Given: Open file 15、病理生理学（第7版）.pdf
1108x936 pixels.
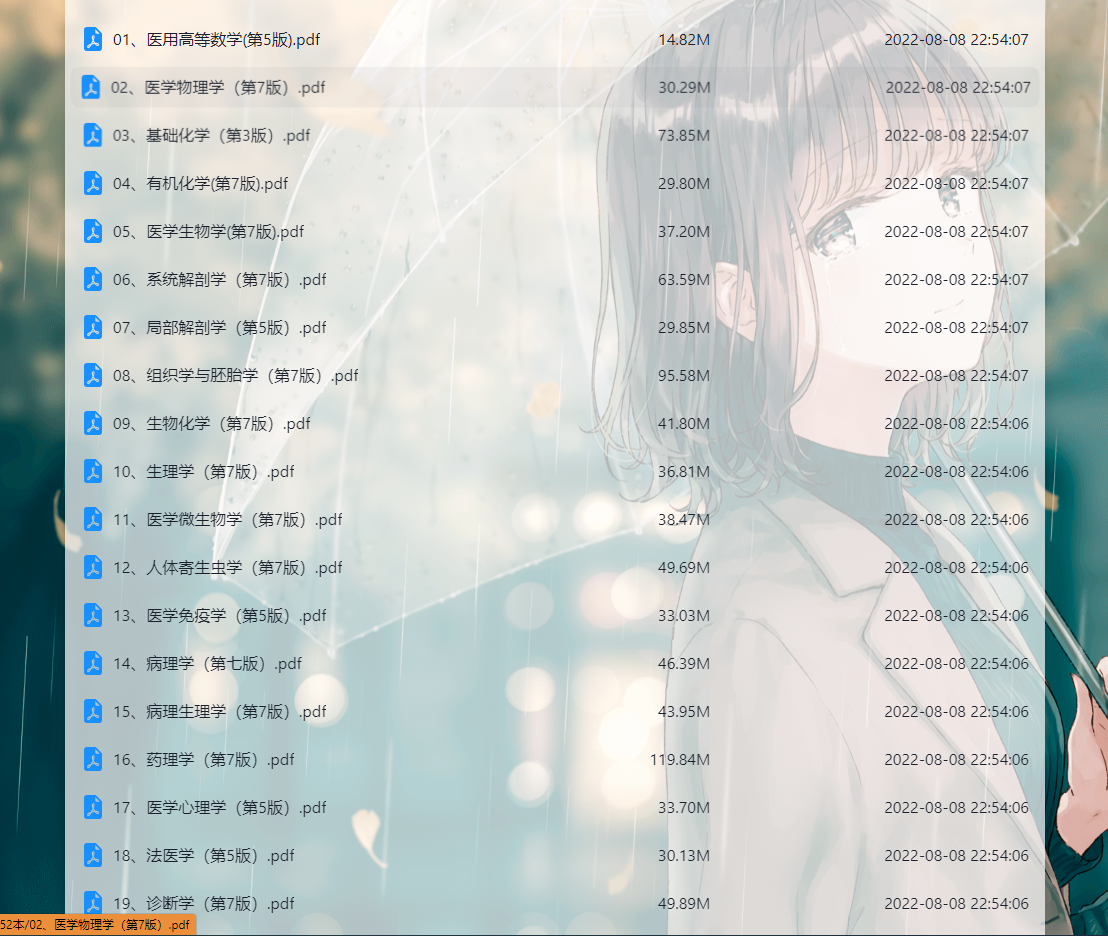Looking at the screenshot, I should (x=220, y=712).
